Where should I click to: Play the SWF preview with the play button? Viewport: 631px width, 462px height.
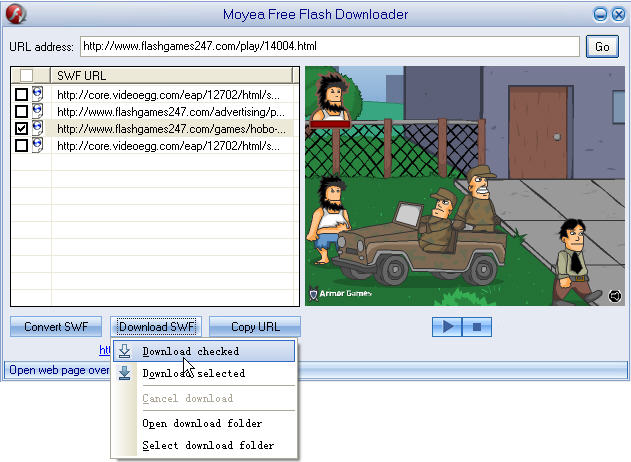[x=447, y=326]
